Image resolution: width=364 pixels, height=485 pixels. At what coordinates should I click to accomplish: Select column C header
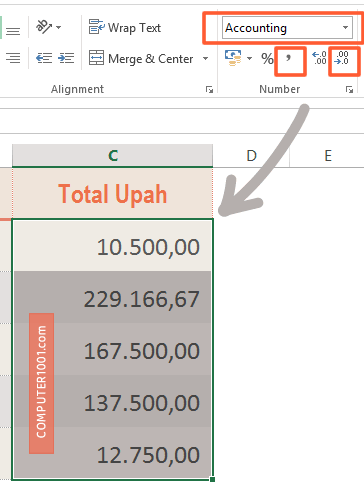[113, 155]
